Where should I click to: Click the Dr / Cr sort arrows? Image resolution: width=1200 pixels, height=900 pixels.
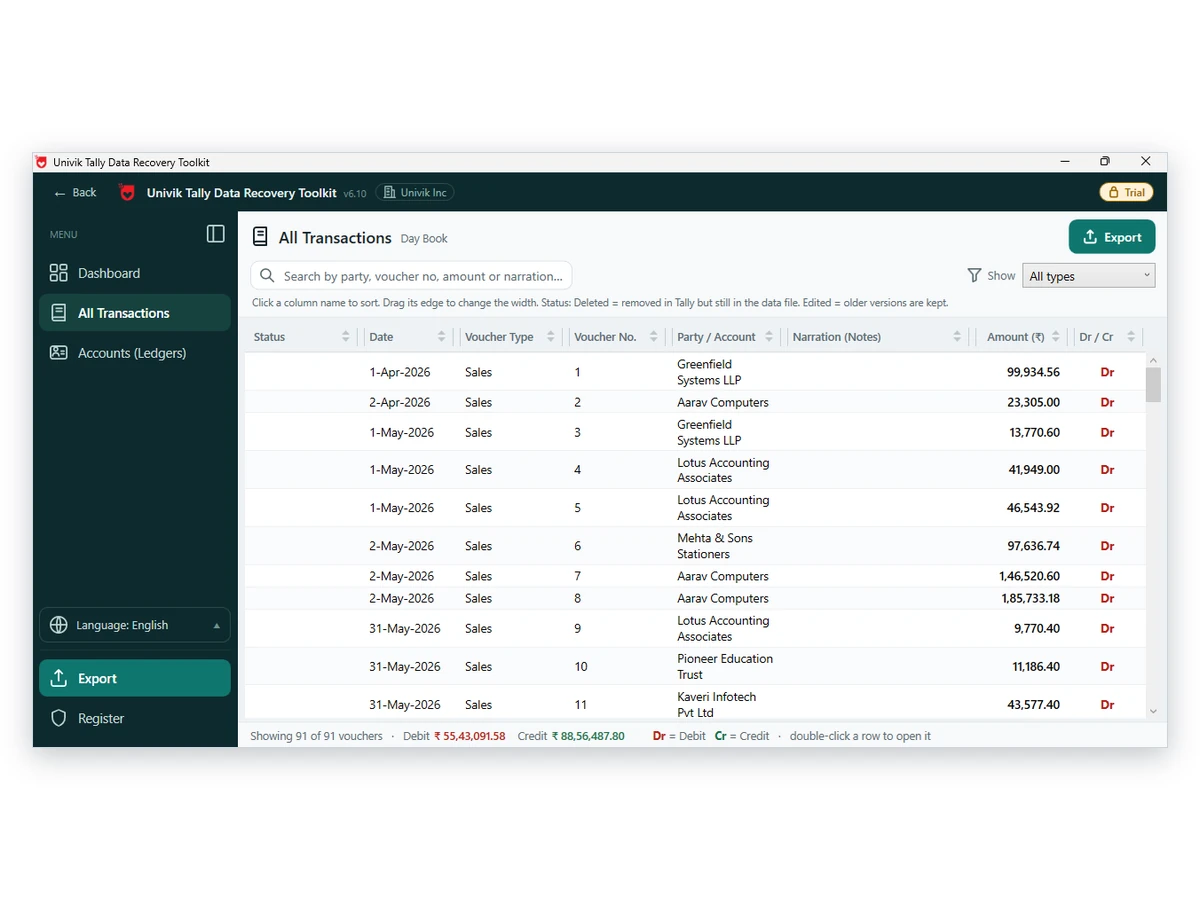click(1131, 337)
